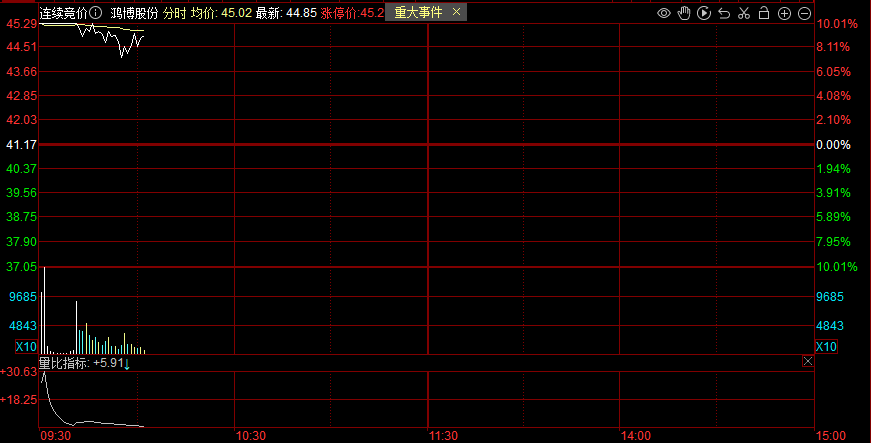Click the left X10 volume multiplier
The height and width of the screenshot is (443, 871).
pyautogui.click(x=26, y=346)
